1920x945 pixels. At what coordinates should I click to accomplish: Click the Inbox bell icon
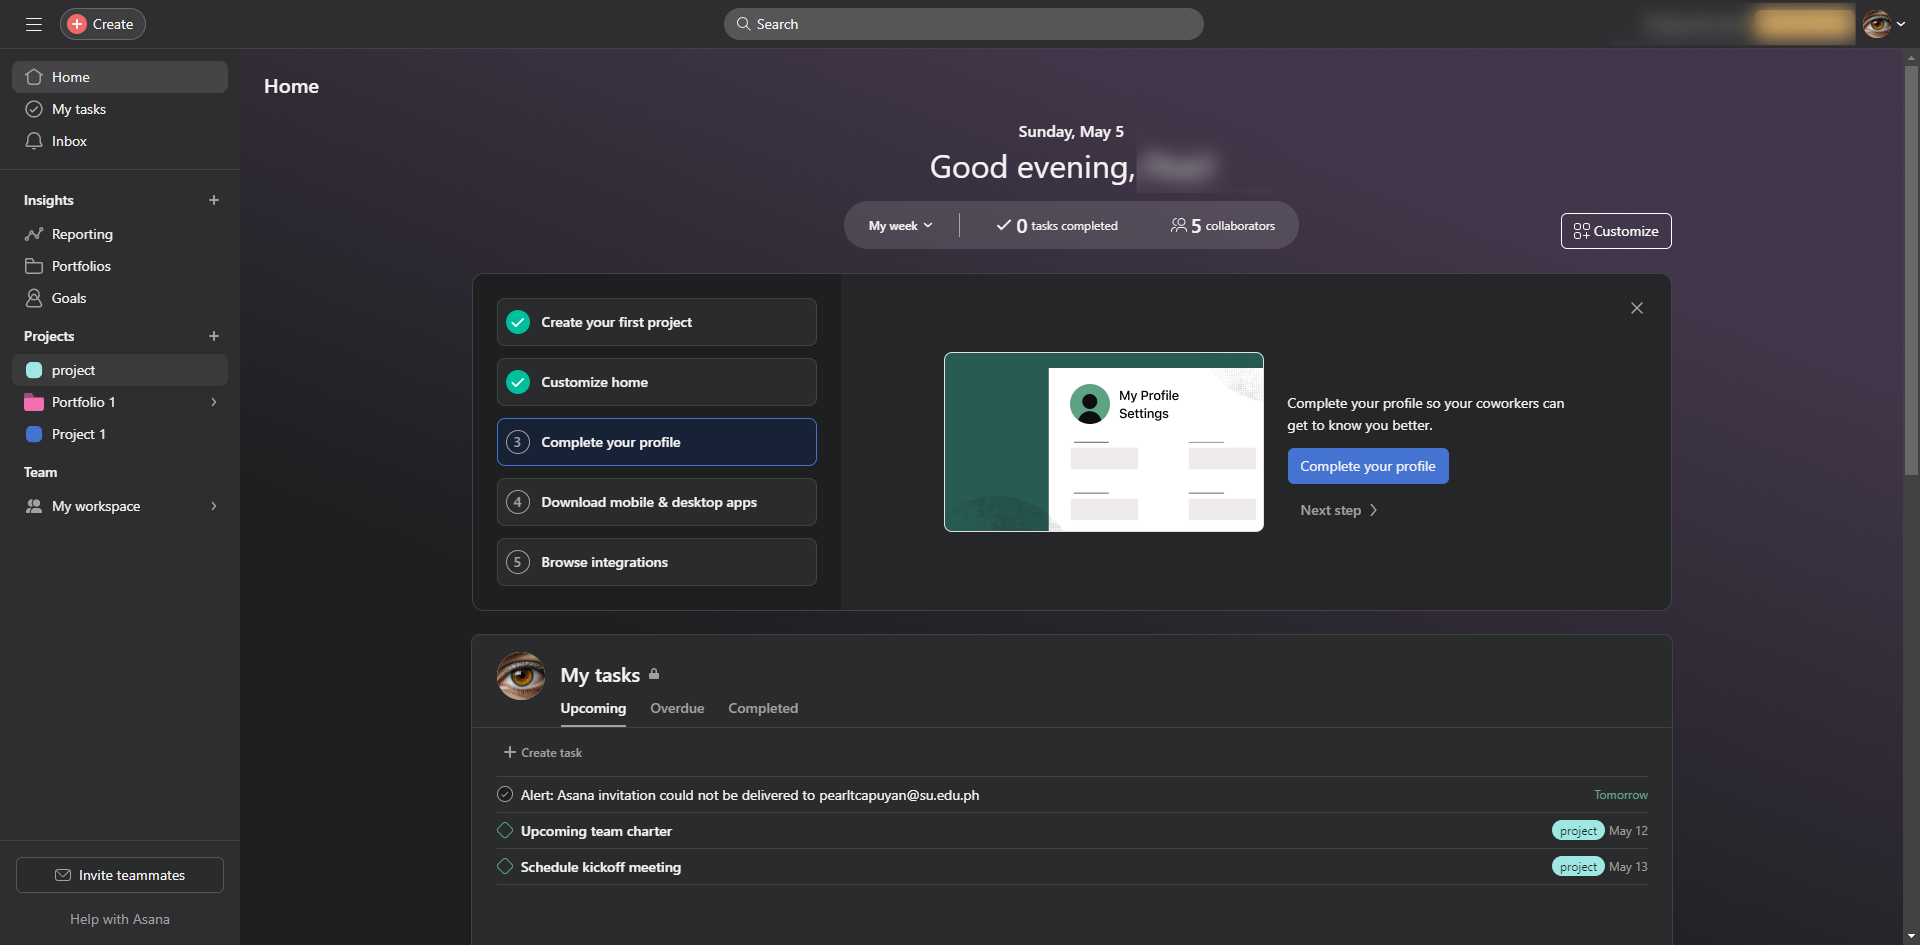click(x=34, y=141)
